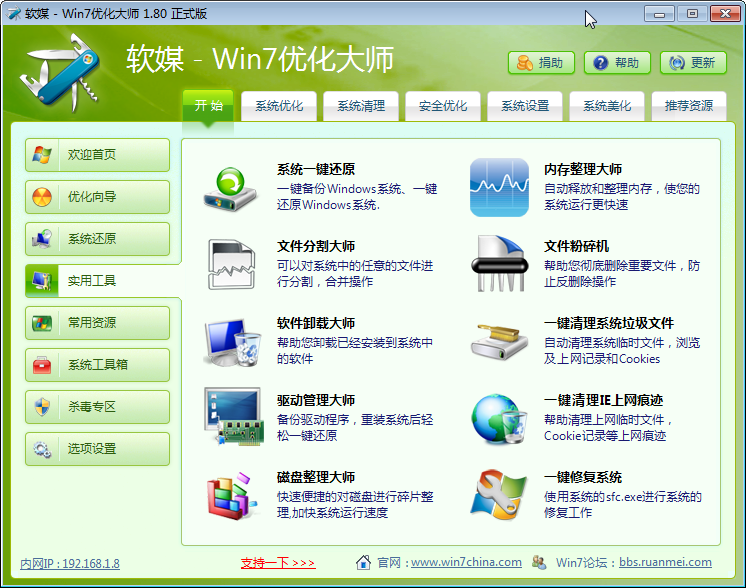Open the 系统美化 tab
This screenshot has height=588, width=746.
click(x=607, y=106)
